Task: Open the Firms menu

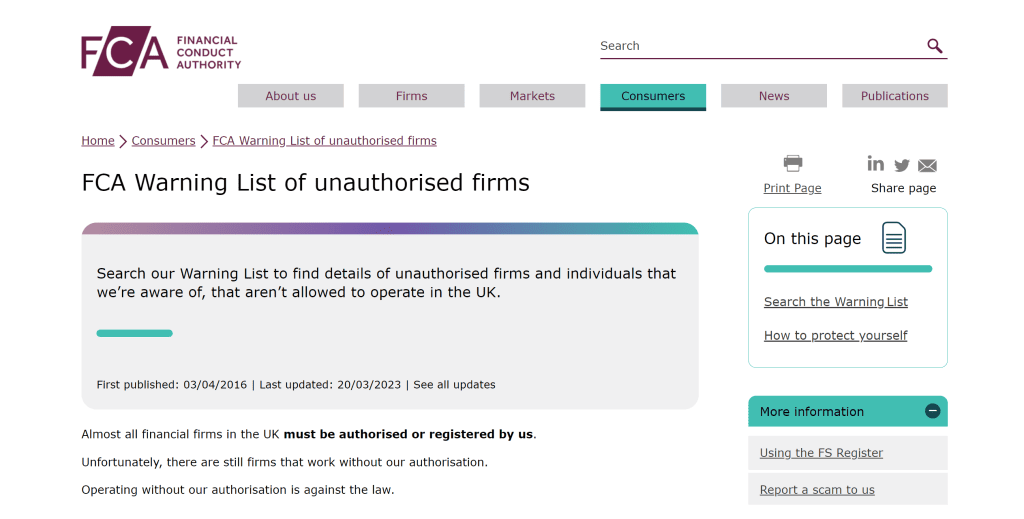Action: tap(411, 96)
